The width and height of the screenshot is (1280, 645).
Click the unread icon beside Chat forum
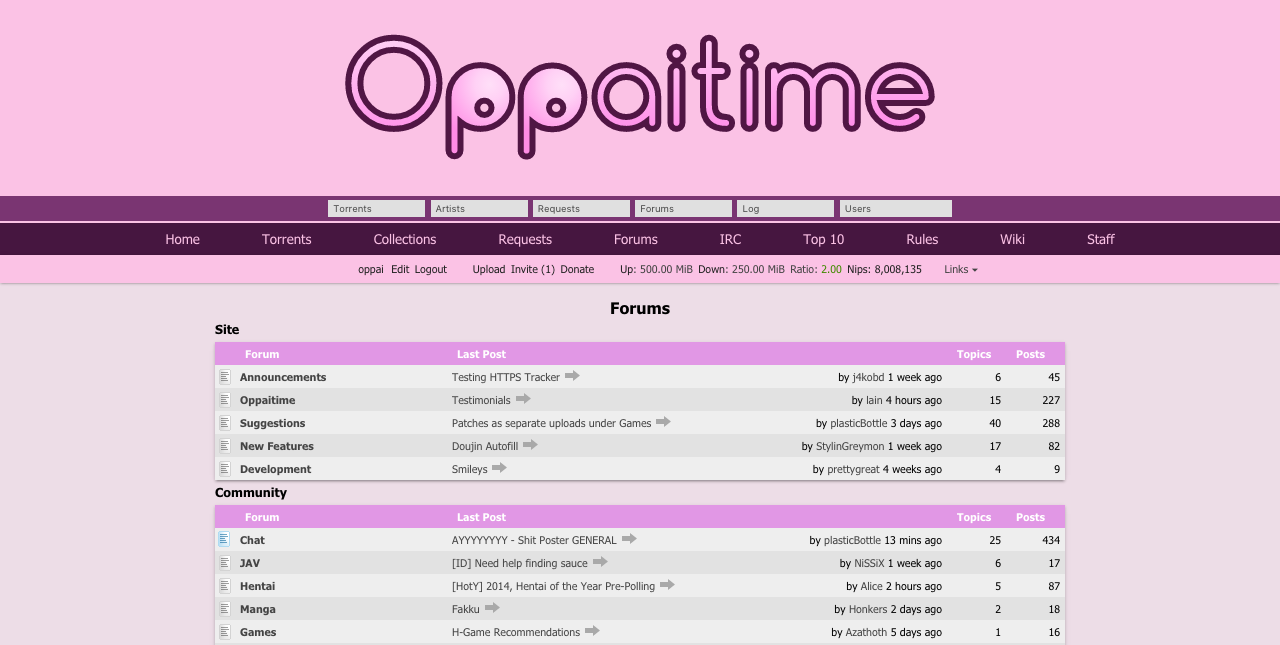pos(225,540)
